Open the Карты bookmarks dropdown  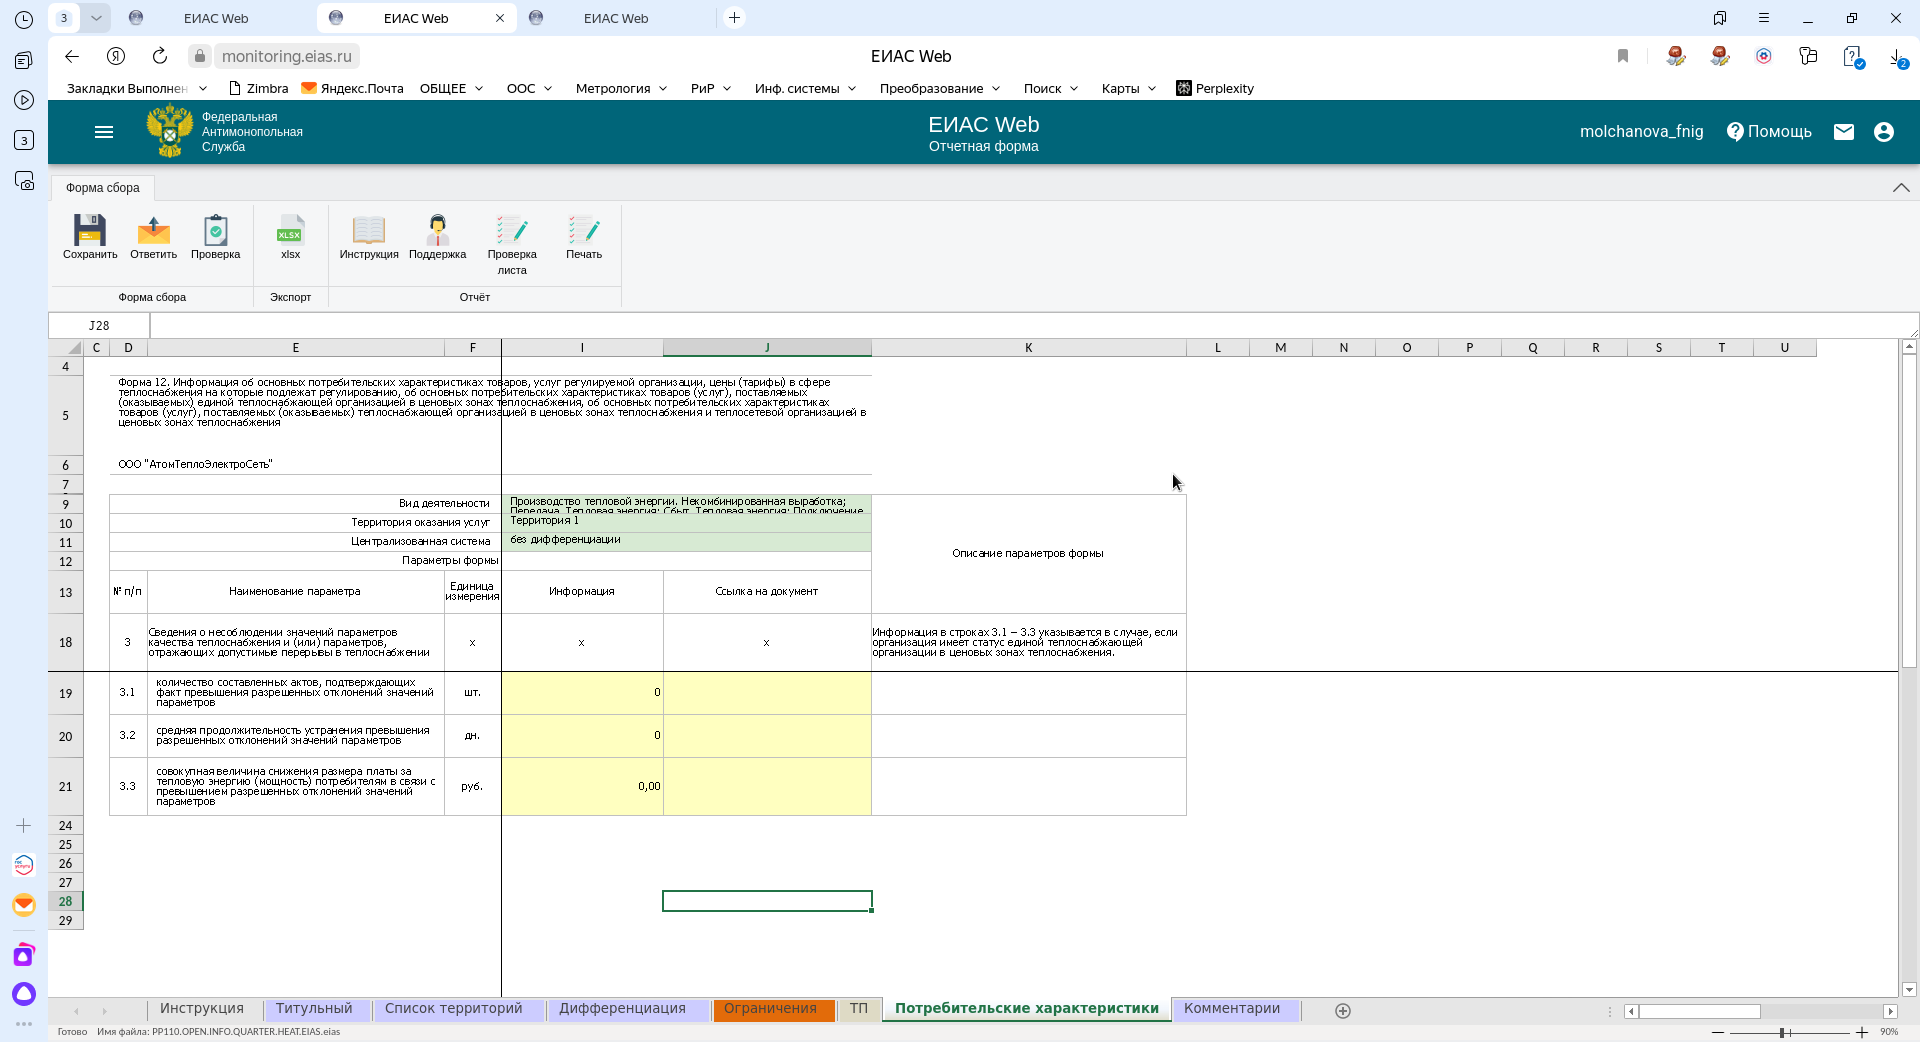[1128, 88]
